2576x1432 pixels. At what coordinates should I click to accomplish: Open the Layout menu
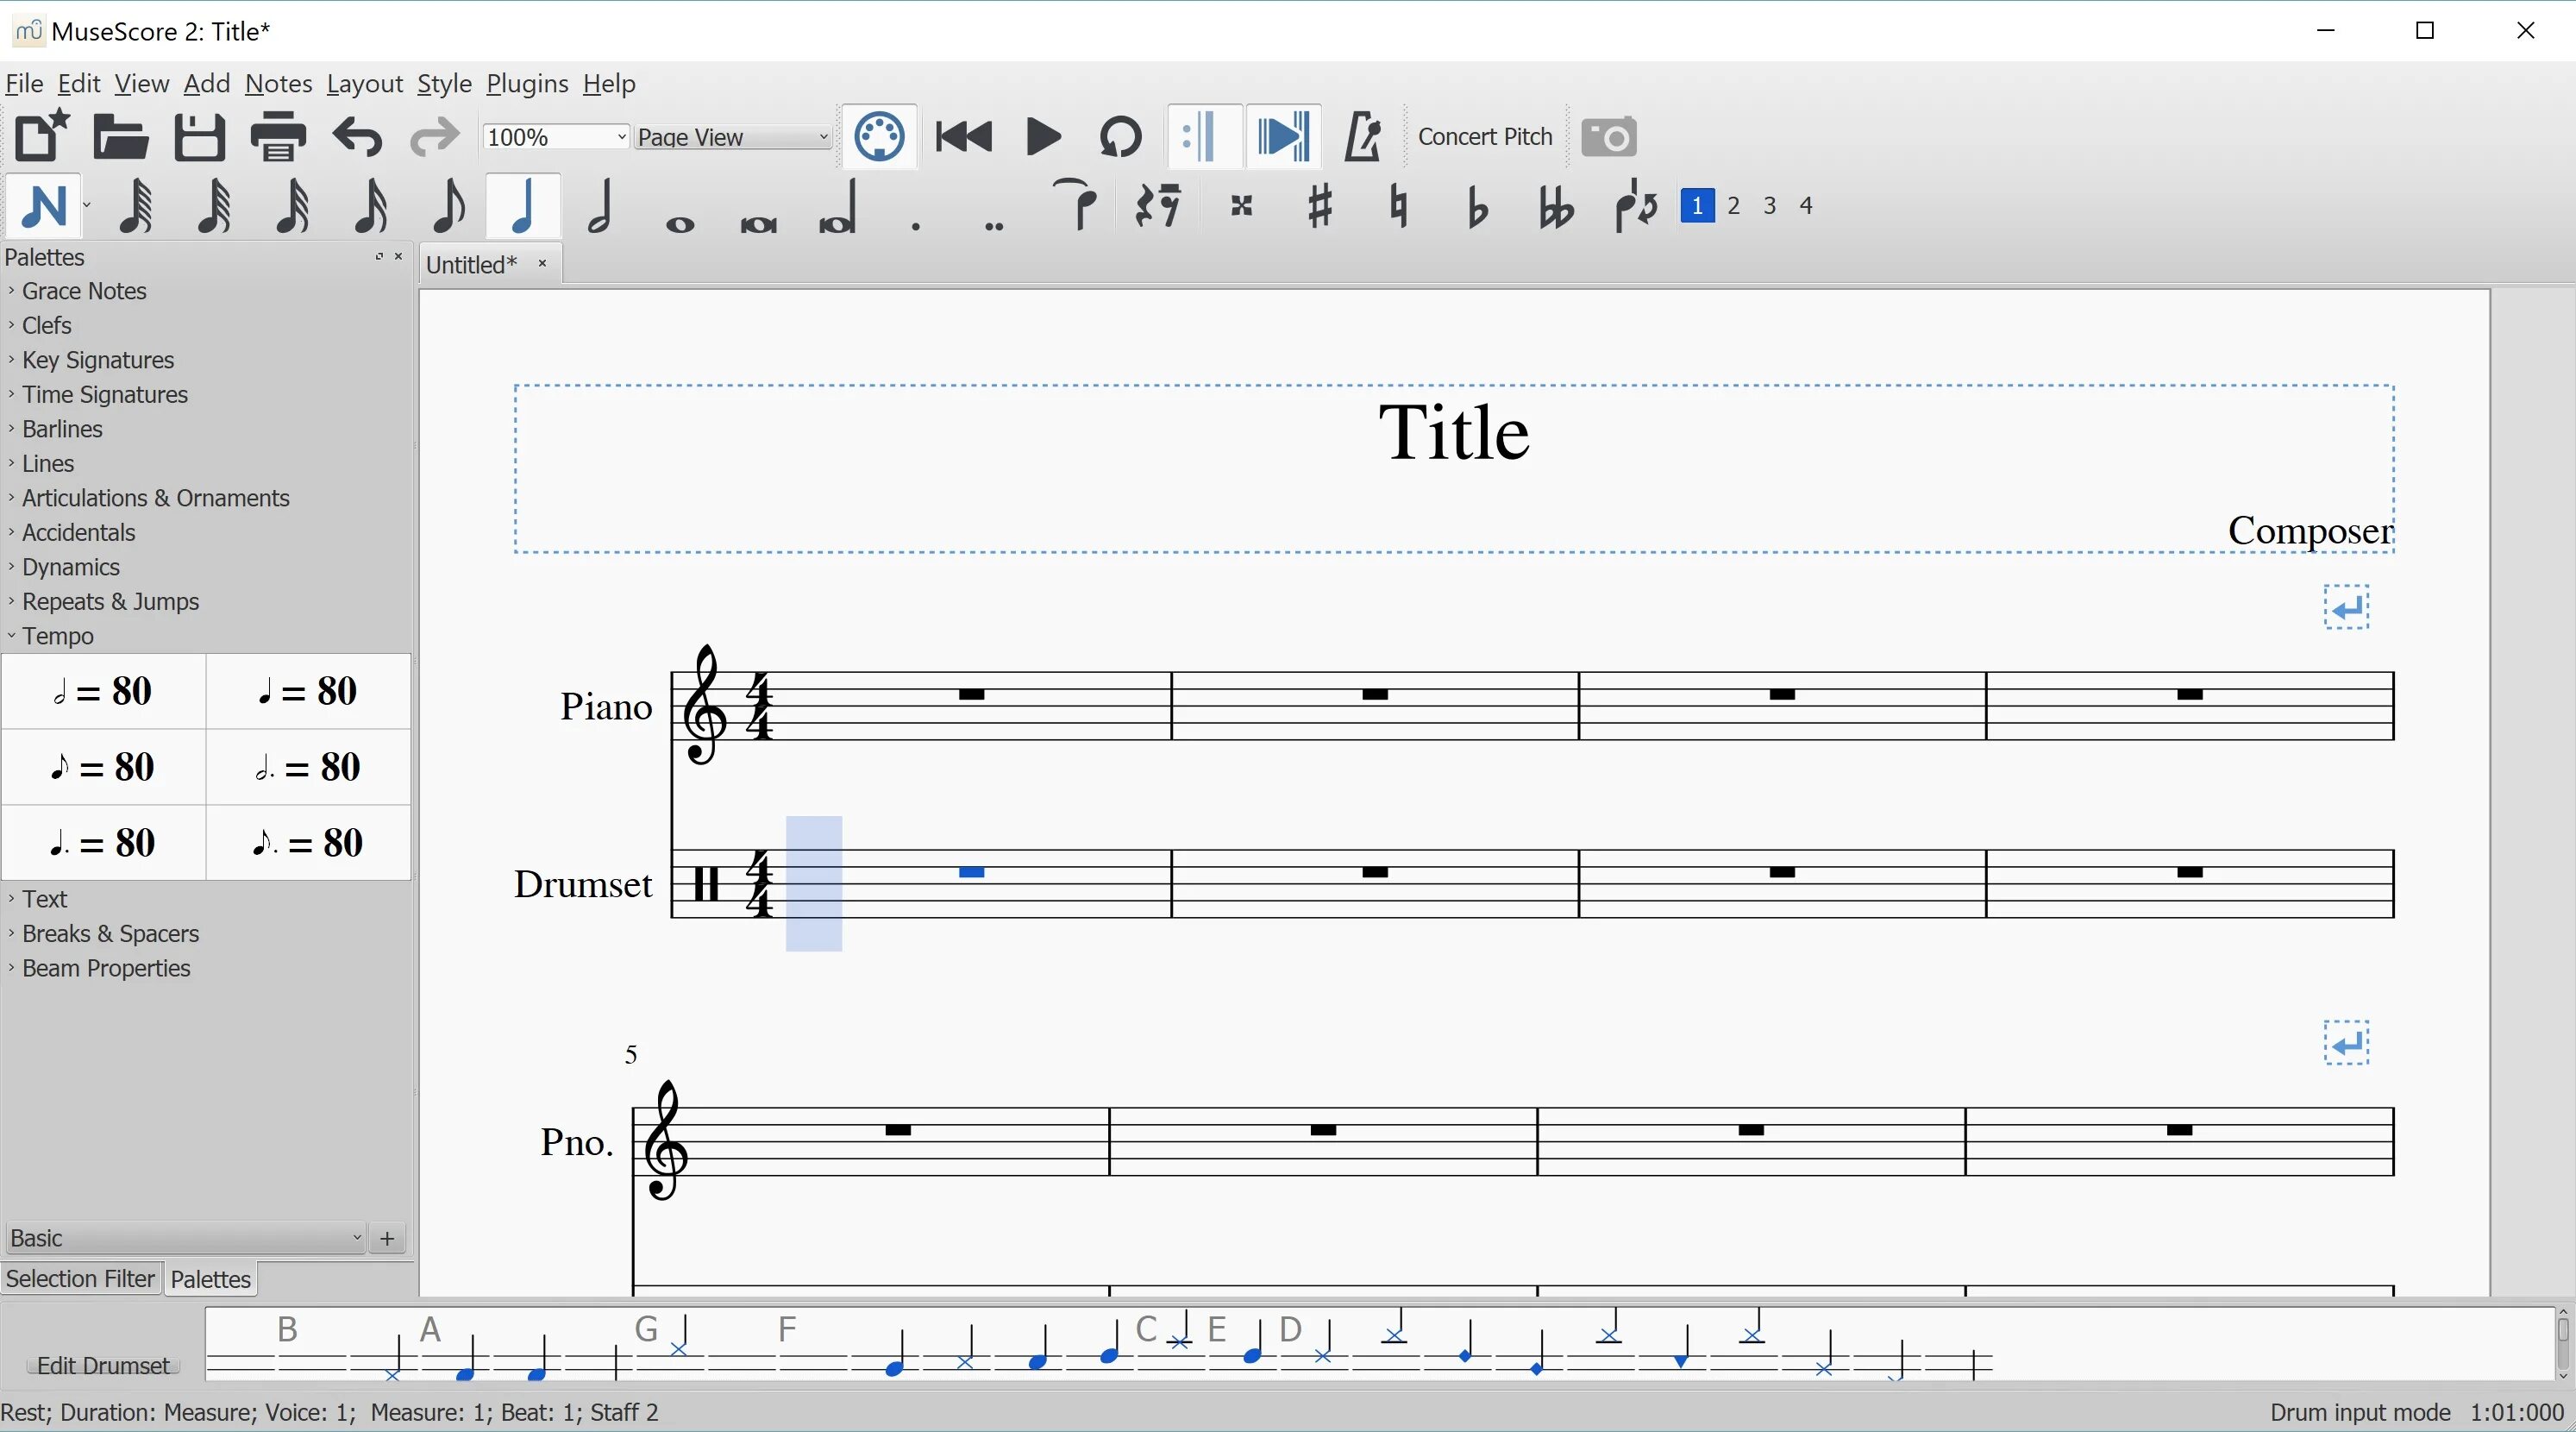pos(364,84)
